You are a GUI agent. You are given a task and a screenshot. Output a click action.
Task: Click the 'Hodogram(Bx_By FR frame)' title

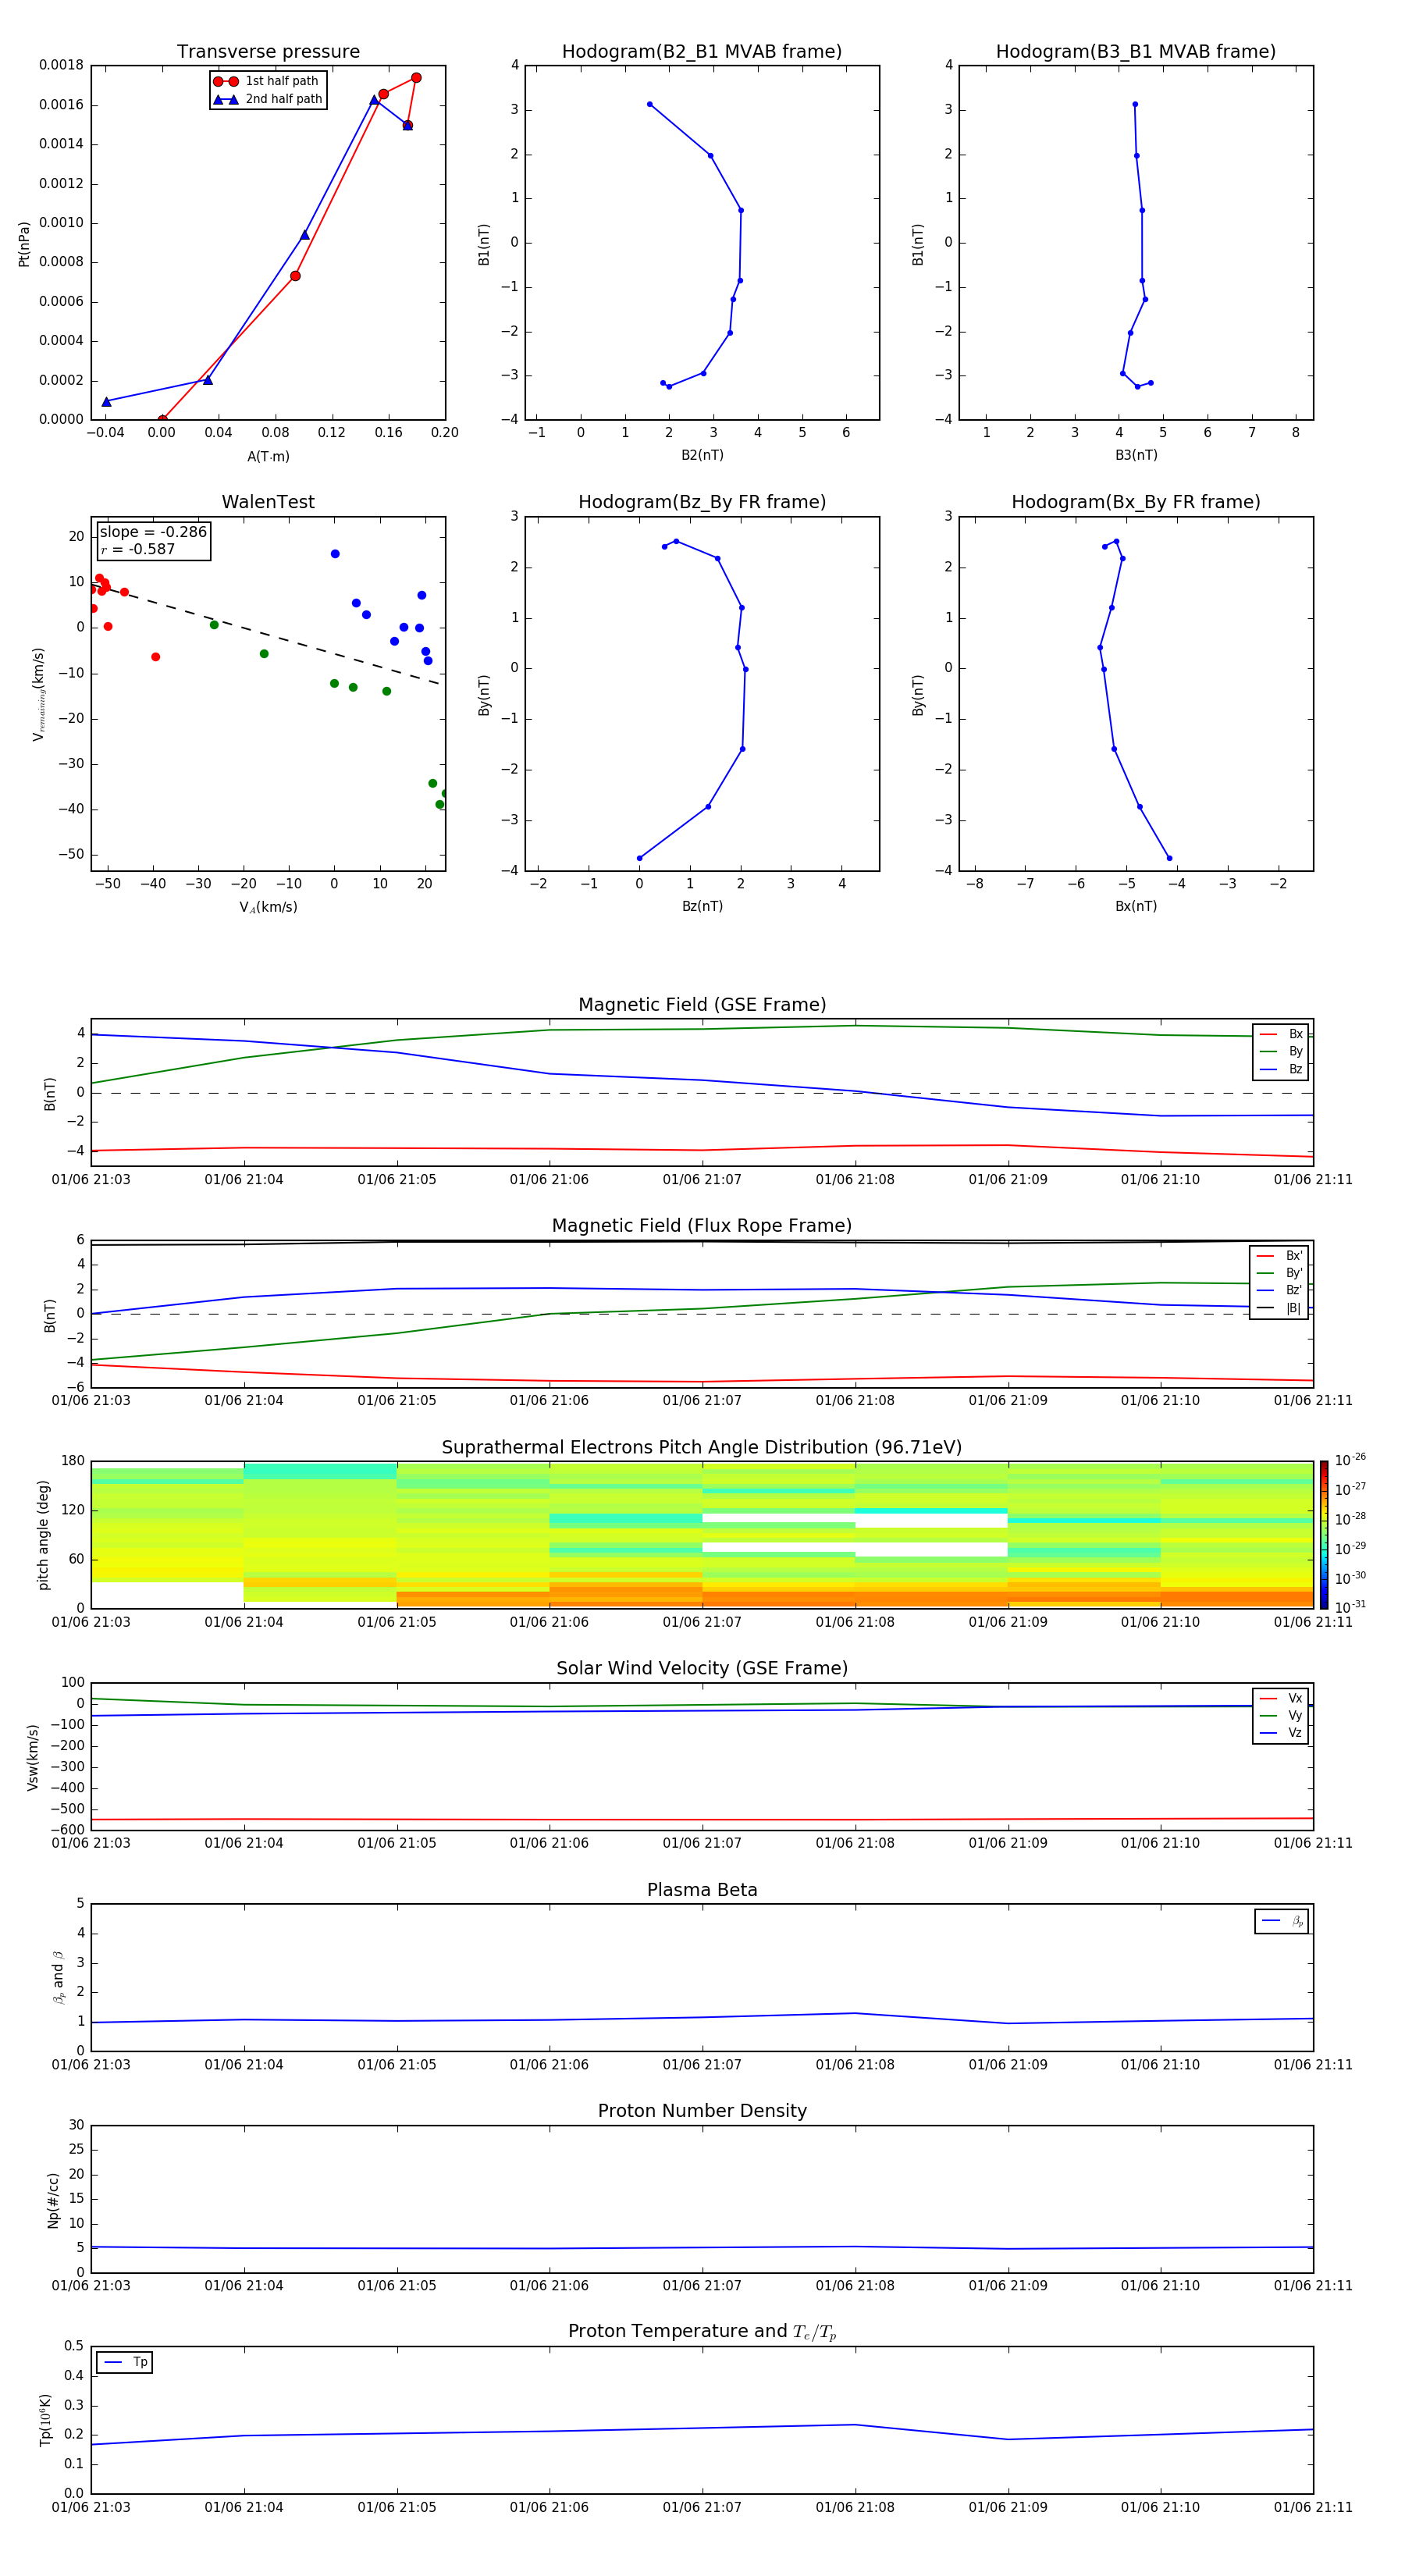[1136, 502]
